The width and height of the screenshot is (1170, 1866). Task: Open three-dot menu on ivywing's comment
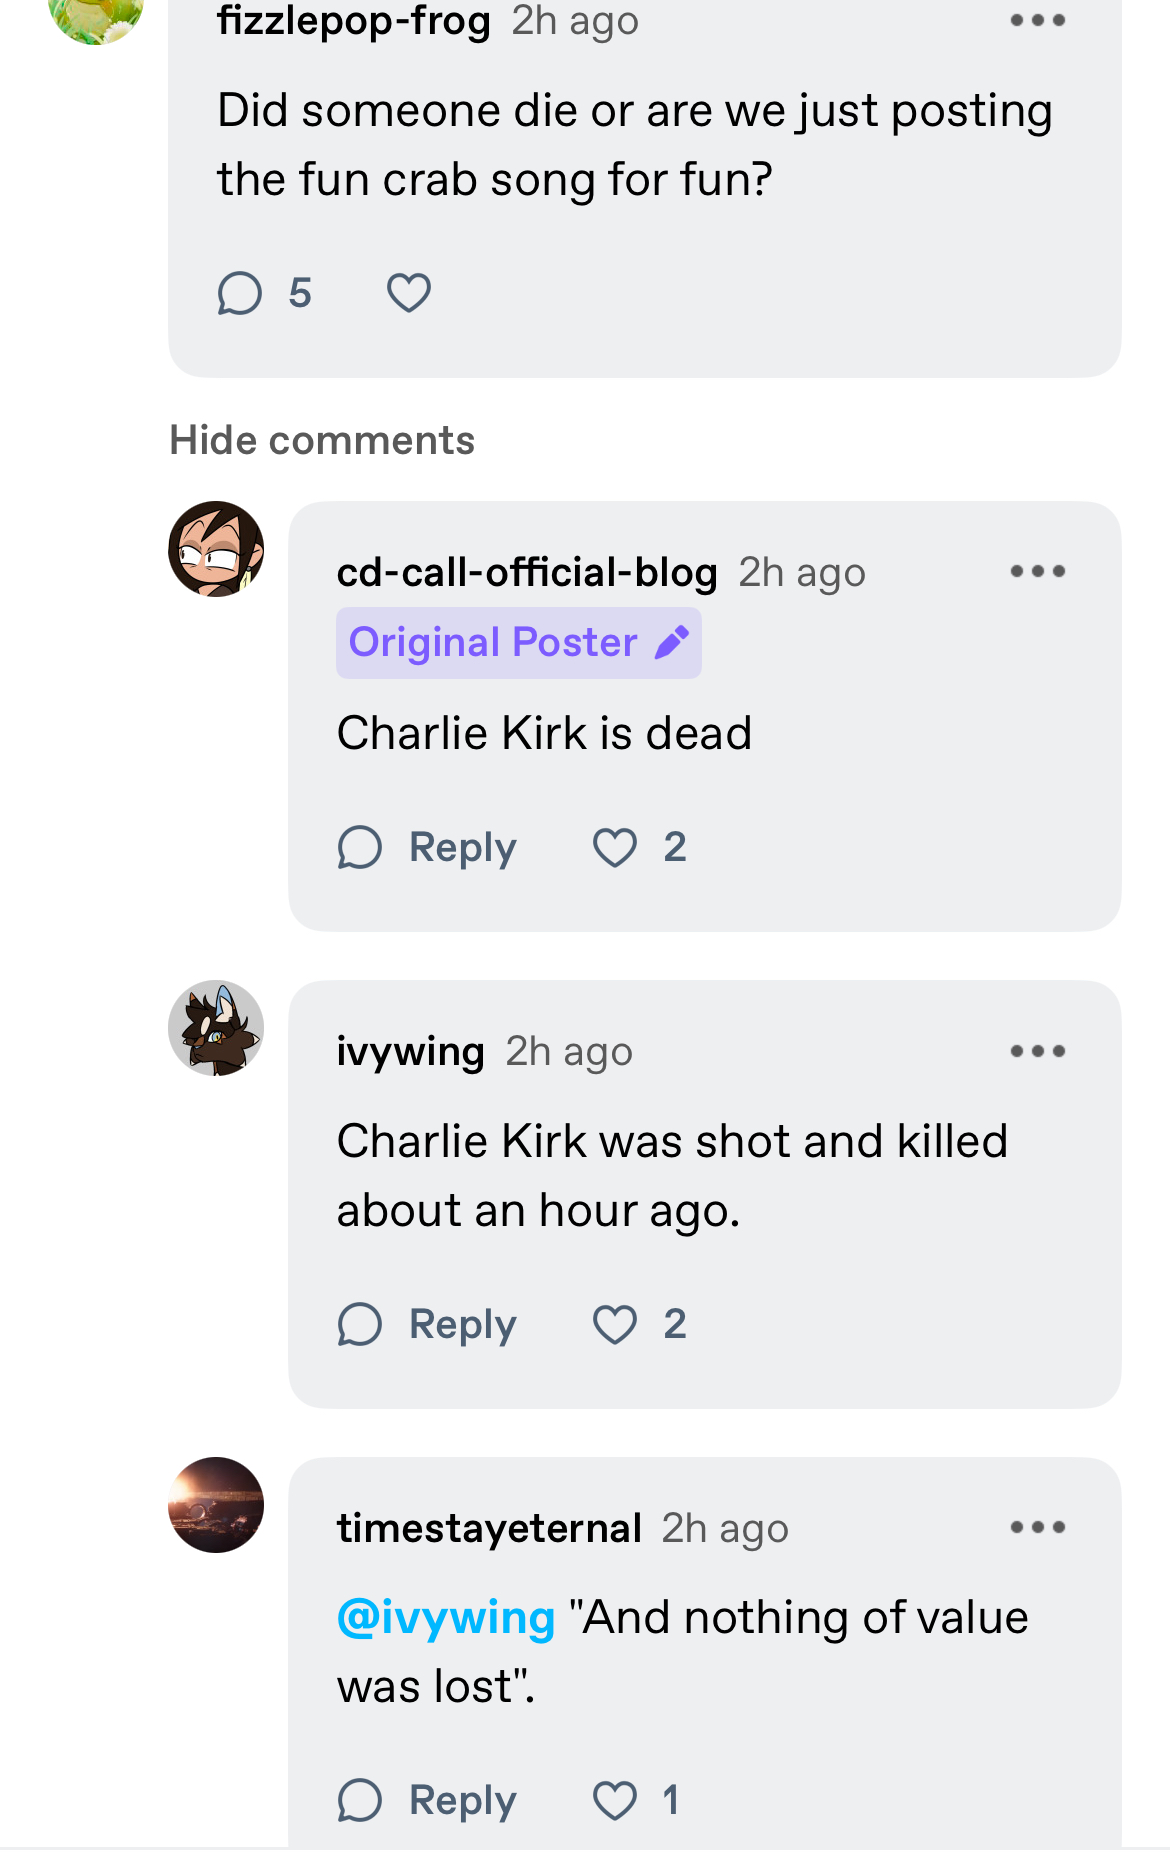pyautogui.click(x=1037, y=1051)
